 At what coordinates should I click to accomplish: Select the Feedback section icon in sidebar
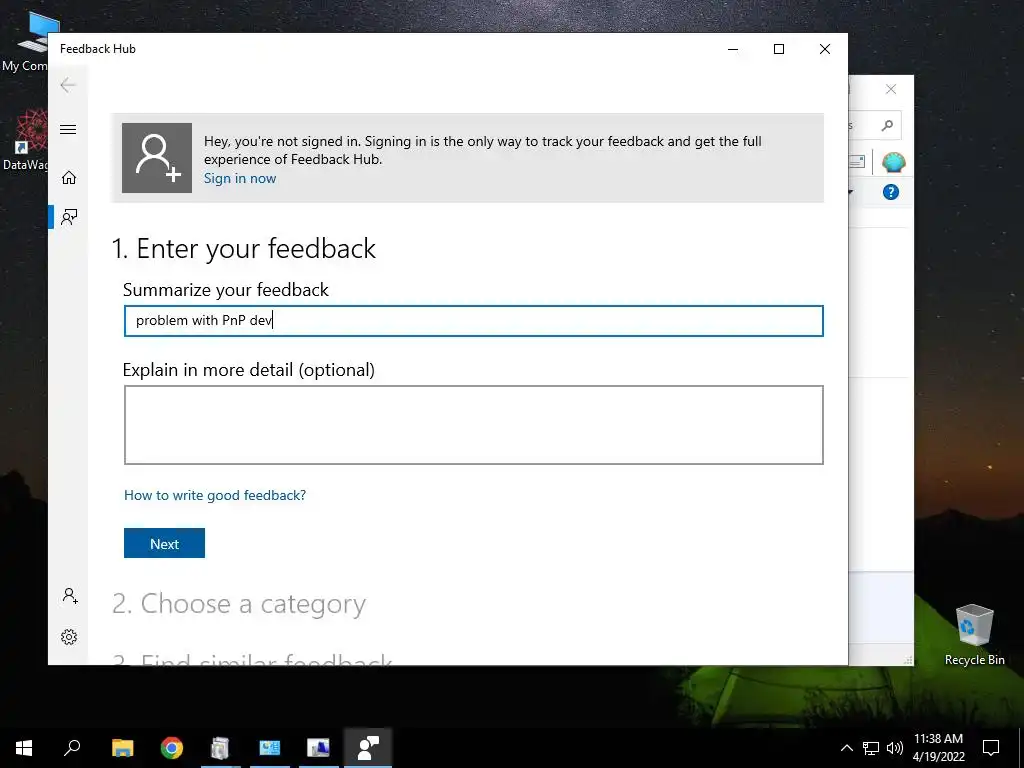coord(69,217)
